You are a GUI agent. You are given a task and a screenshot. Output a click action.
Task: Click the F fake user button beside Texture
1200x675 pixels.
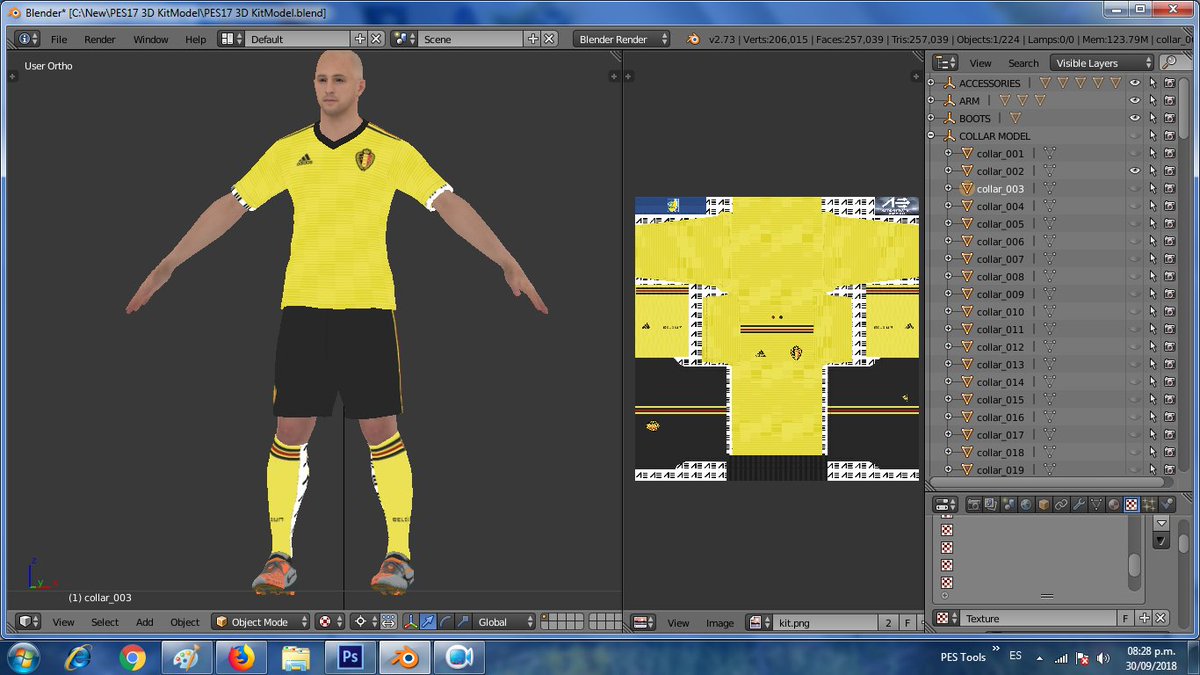pos(1125,619)
